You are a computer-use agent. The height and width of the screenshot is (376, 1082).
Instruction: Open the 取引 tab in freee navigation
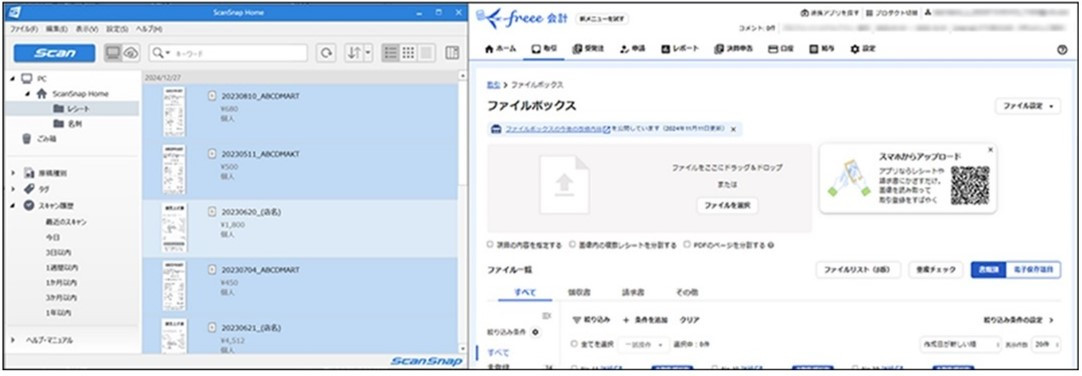point(544,49)
